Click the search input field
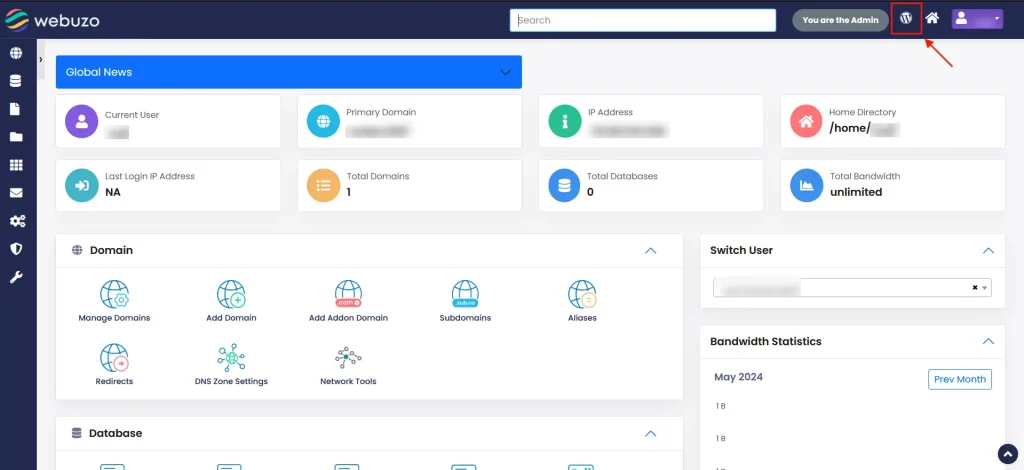The height and width of the screenshot is (470, 1024). pos(643,20)
